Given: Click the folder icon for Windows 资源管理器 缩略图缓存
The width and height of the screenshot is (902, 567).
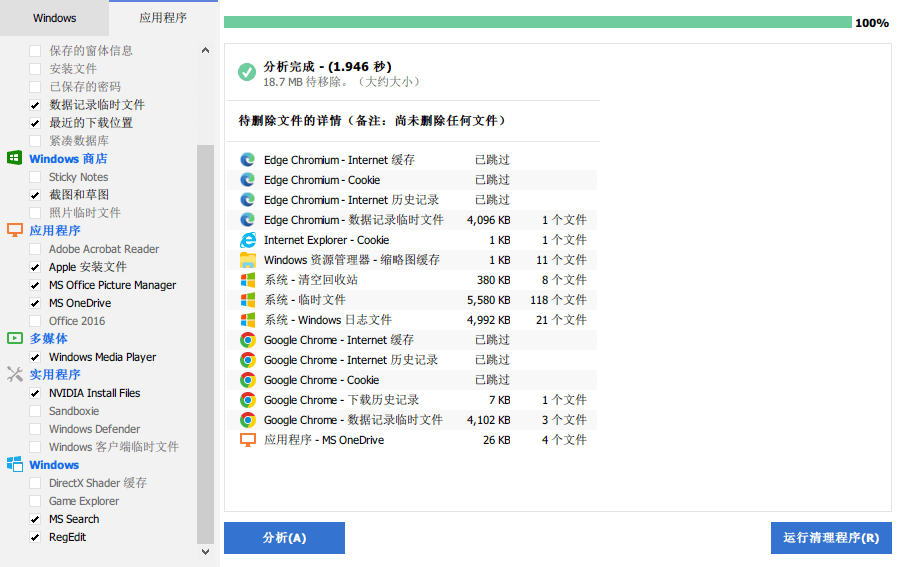Looking at the screenshot, I should click(x=247, y=260).
